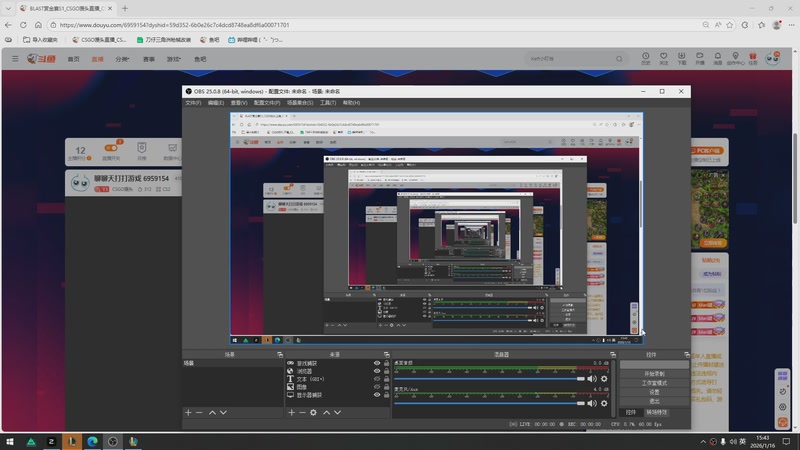Open settings gear for 桌面音频 mixer channel

coord(604,379)
